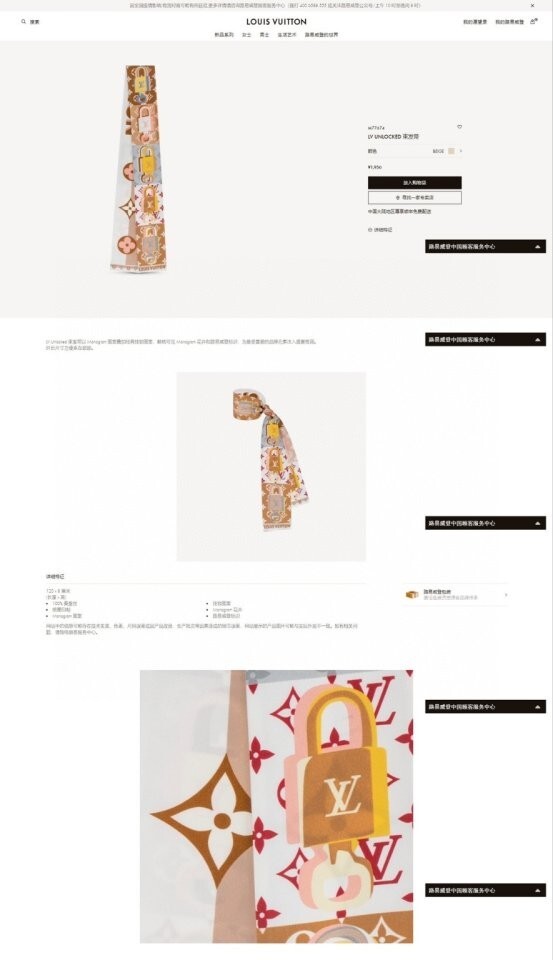Open the 路易威登包装 packaging chevron
Viewport: 553px width, 960px height.
coord(505,594)
